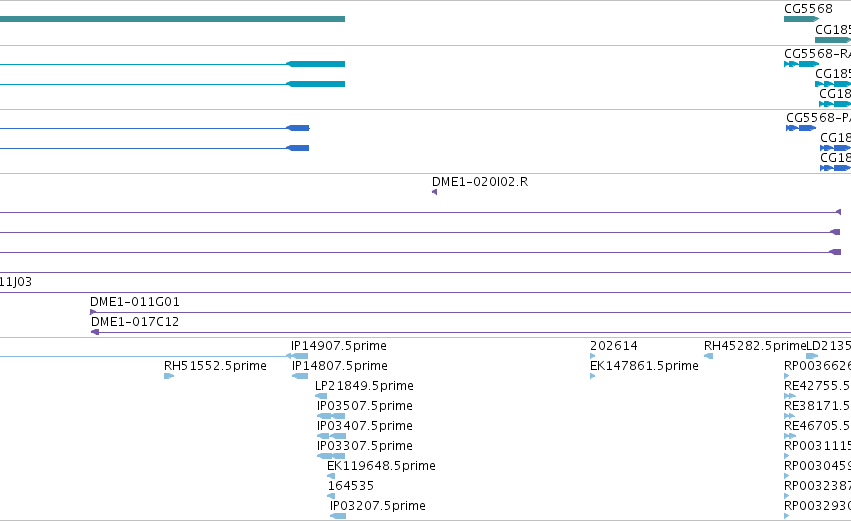The image size is (851, 521).
Task: Select the RH51552.5prime EST arrow
Action: 169,376
